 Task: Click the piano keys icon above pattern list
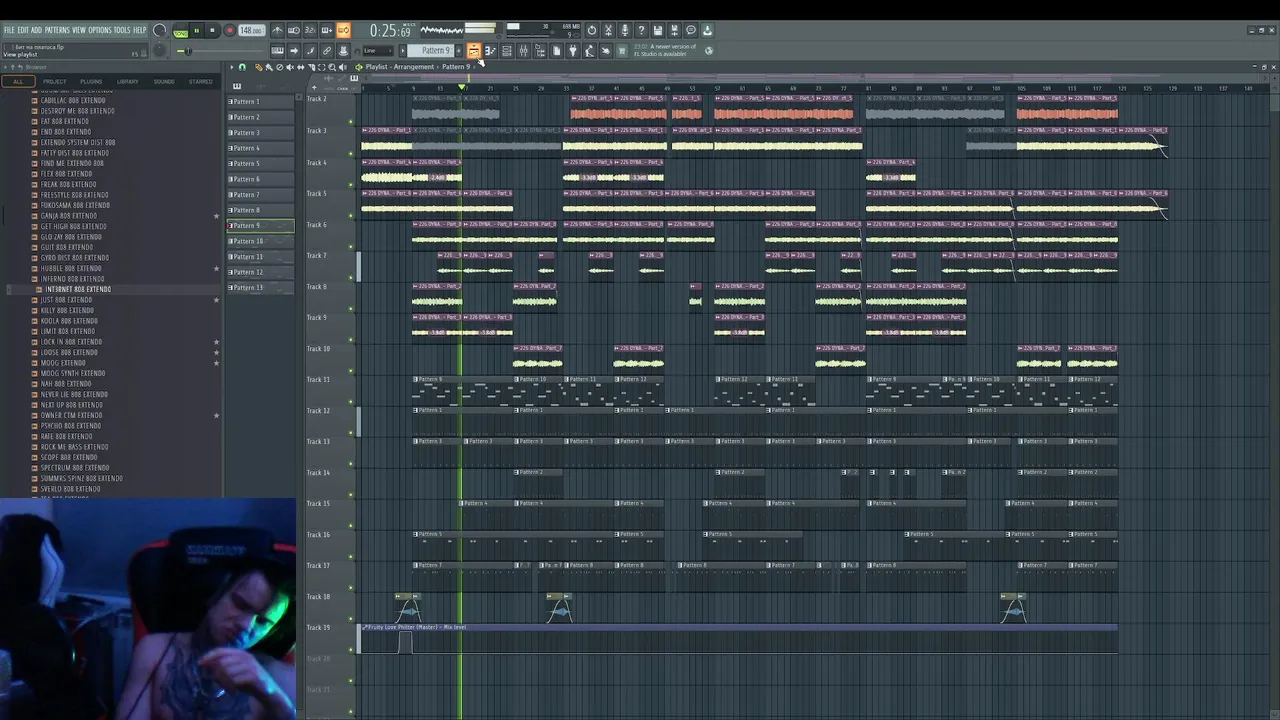pyautogui.click(x=237, y=86)
